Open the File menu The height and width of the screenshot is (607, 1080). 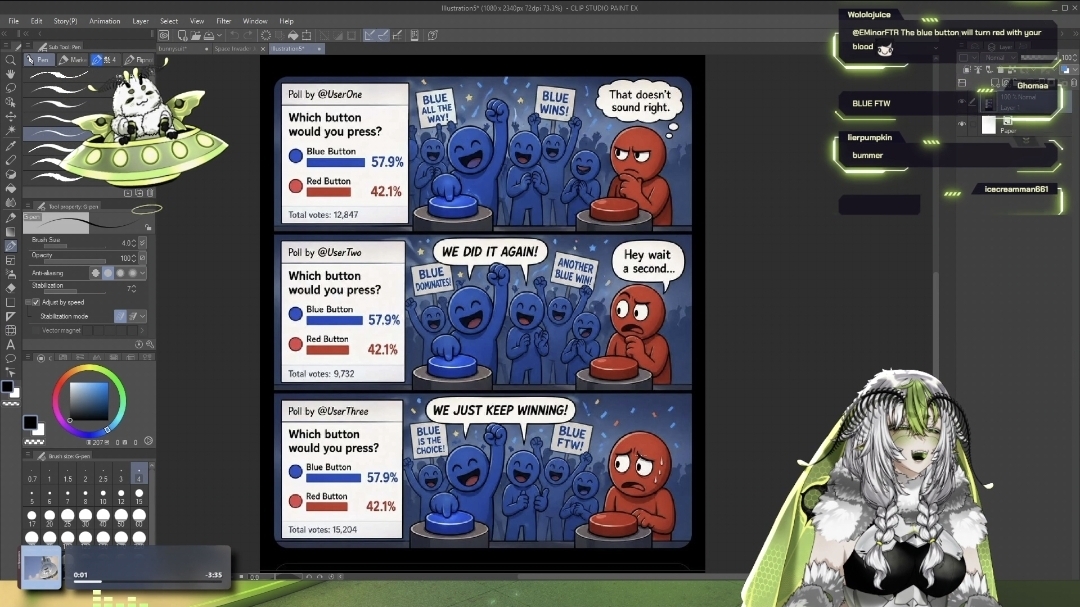pos(13,21)
